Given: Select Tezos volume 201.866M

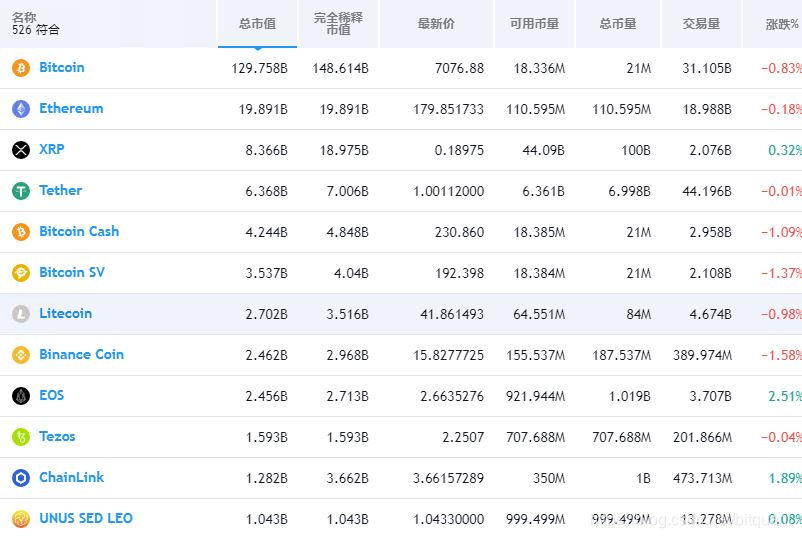Looking at the screenshot, I should 703,437.
